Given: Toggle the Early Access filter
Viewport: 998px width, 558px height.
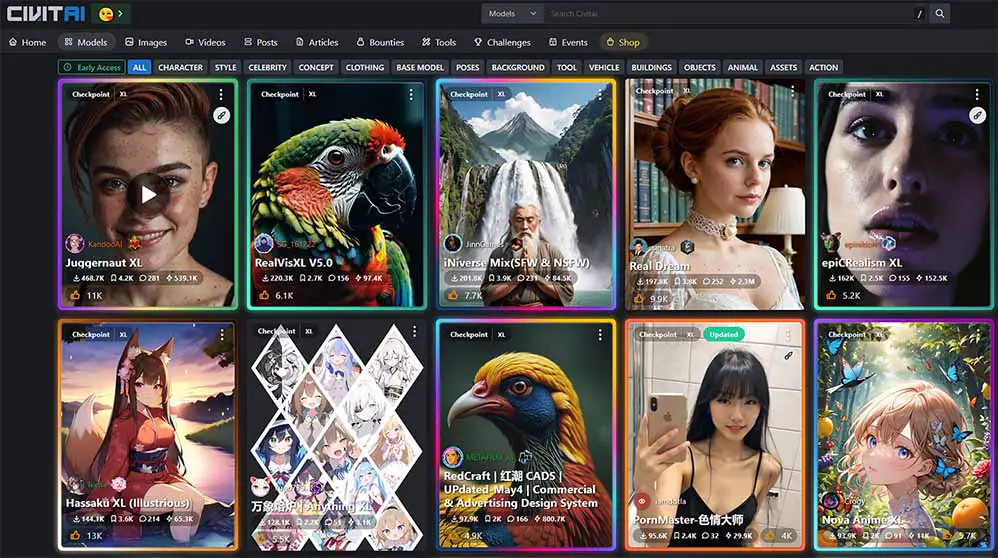Looking at the screenshot, I should (x=92, y=67).
